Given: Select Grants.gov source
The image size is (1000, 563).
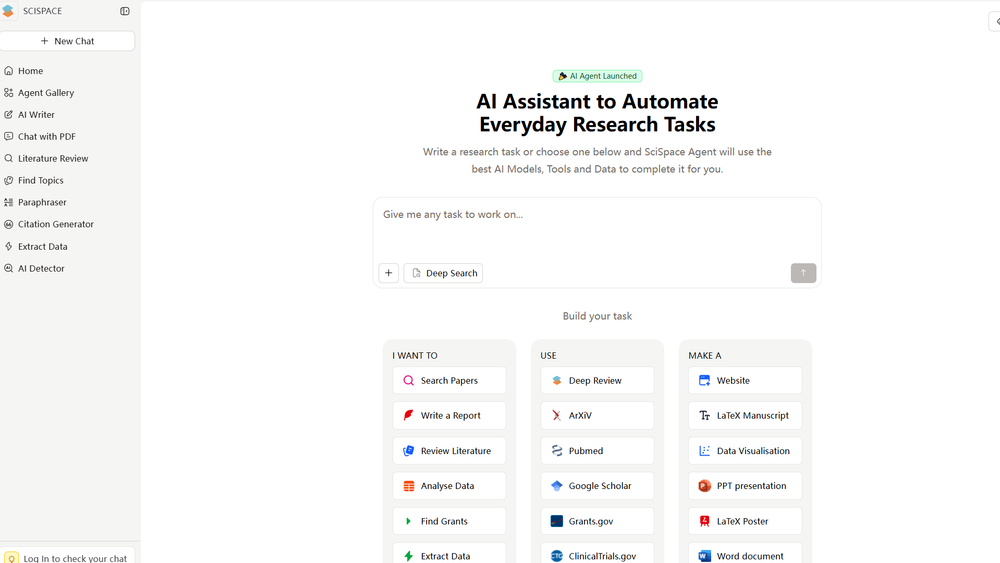Looking at the screenshot, I should 597,521.
